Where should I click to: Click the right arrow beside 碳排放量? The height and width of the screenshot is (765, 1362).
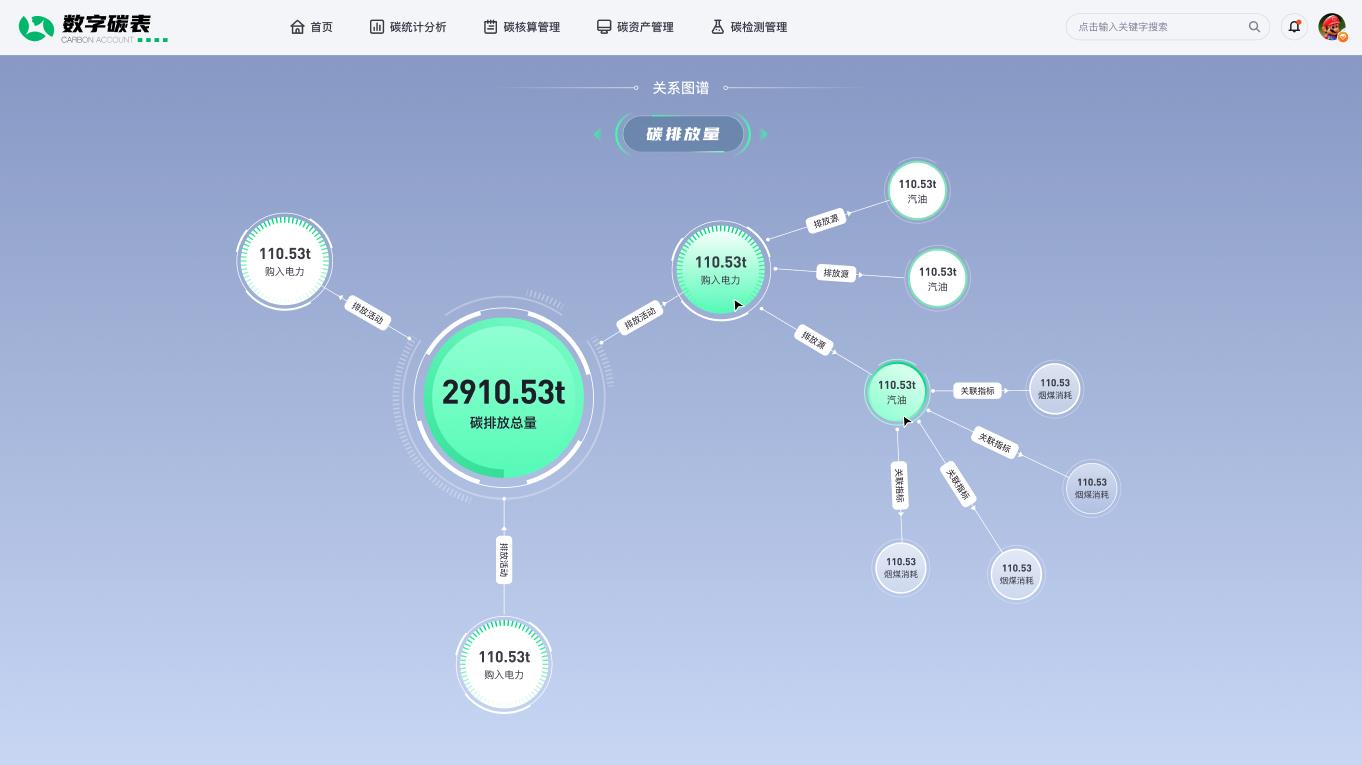tap(764, 134)
